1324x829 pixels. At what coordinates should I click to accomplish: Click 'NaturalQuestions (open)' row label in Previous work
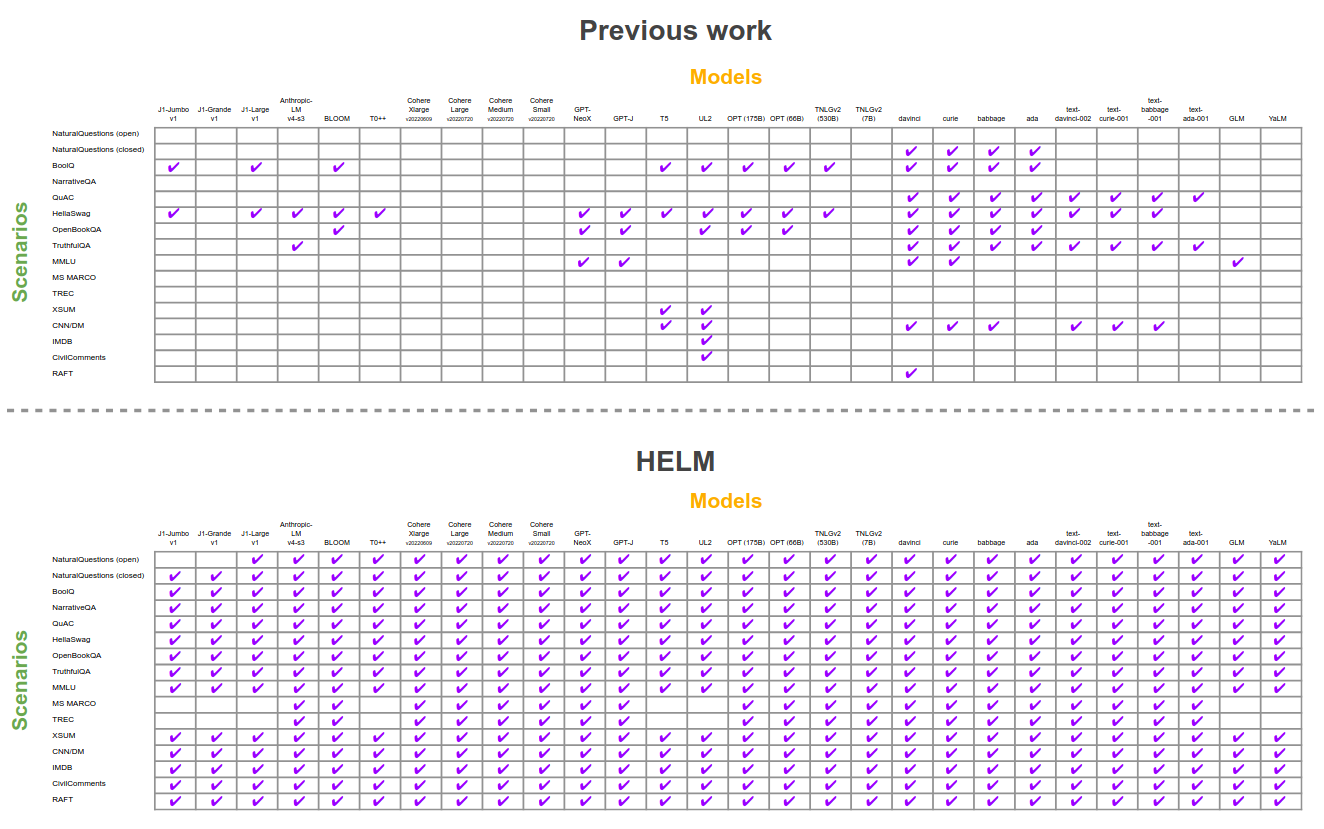(96, 133)
